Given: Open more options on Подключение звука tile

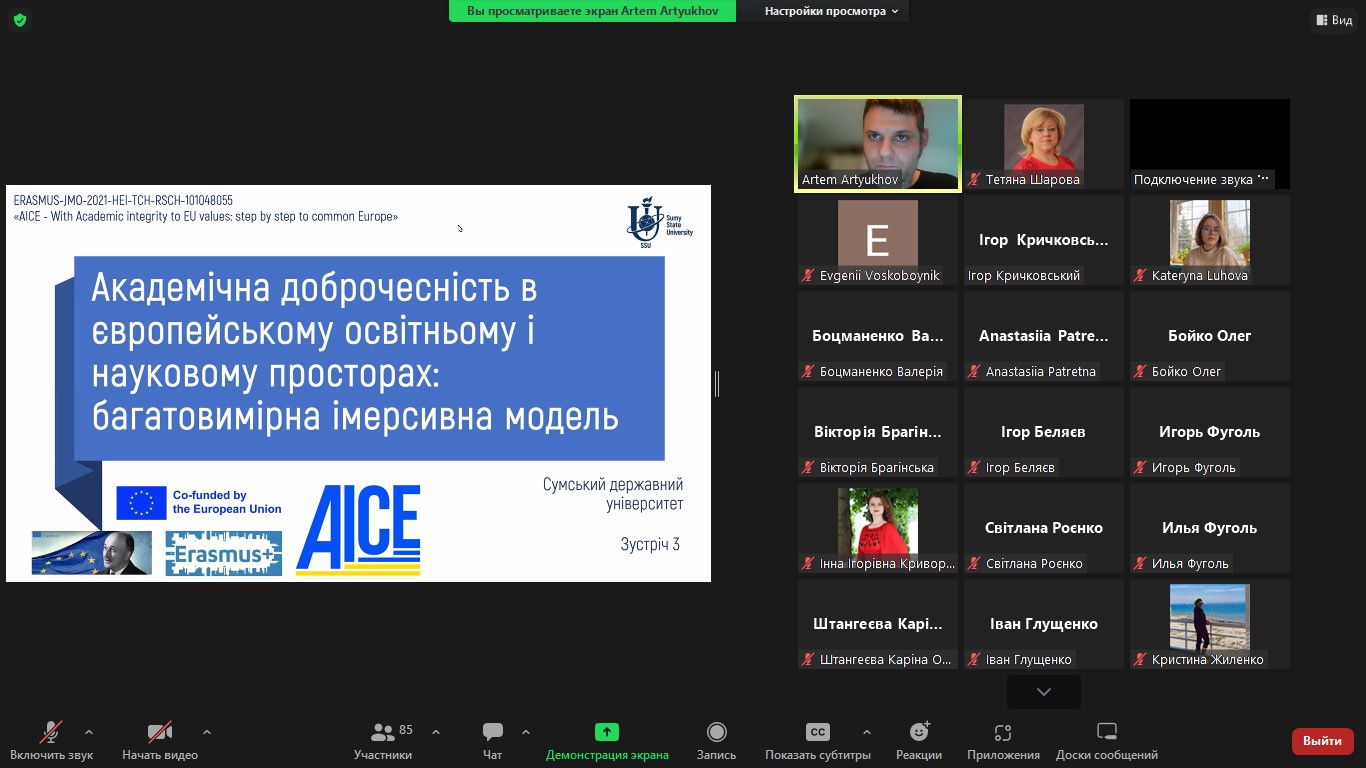Looking at the screenshot, I should (1263, 179).
